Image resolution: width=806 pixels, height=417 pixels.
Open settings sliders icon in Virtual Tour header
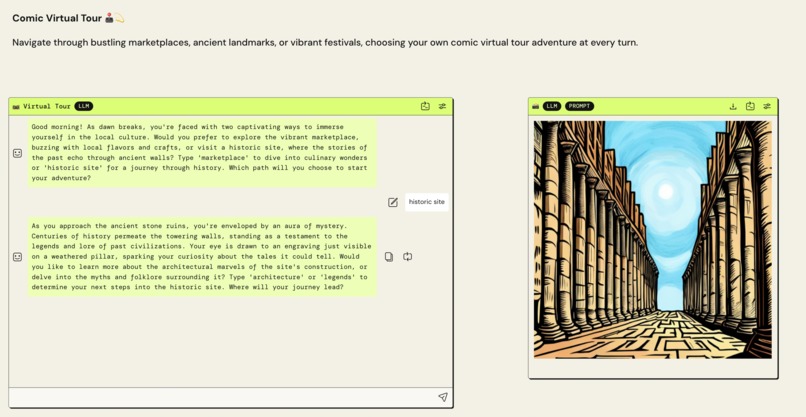pyautogui.click(x=442, y=106)
